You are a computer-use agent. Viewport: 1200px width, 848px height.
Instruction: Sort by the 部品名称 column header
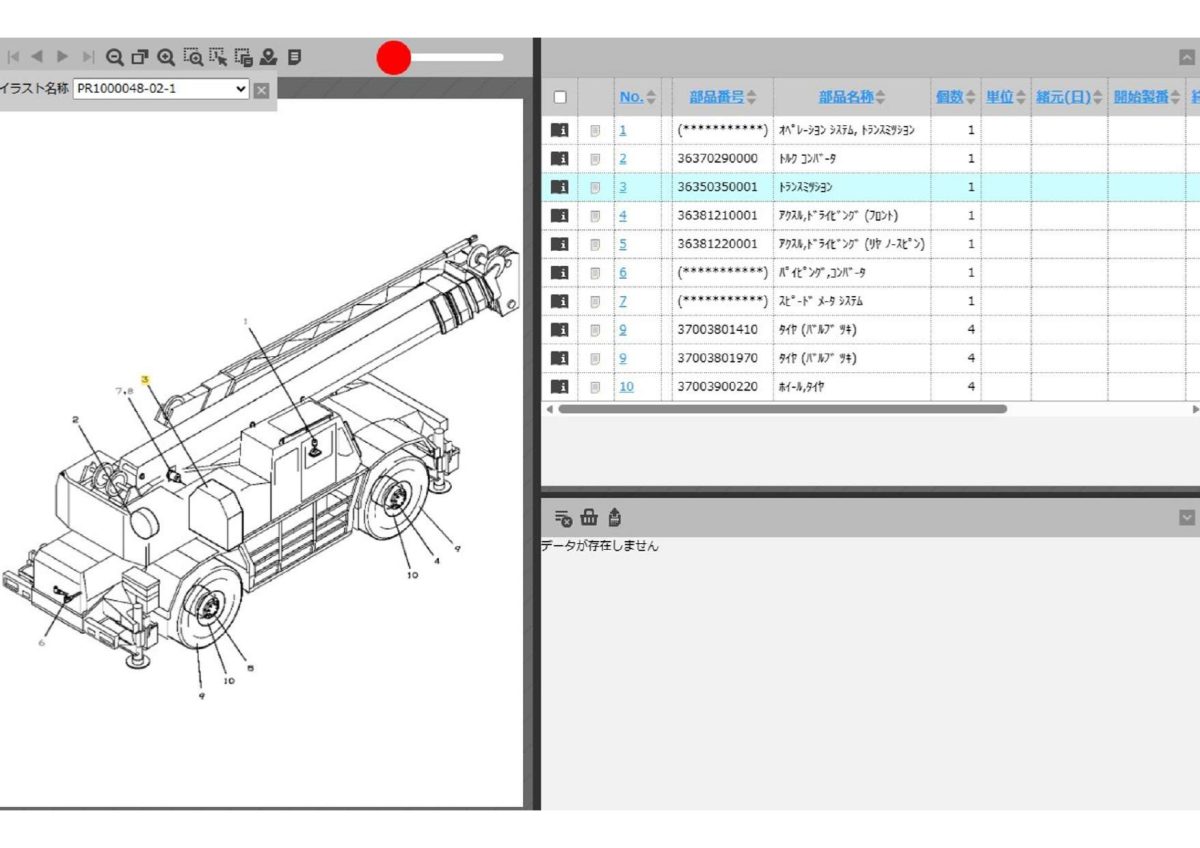tap(853, 97)
